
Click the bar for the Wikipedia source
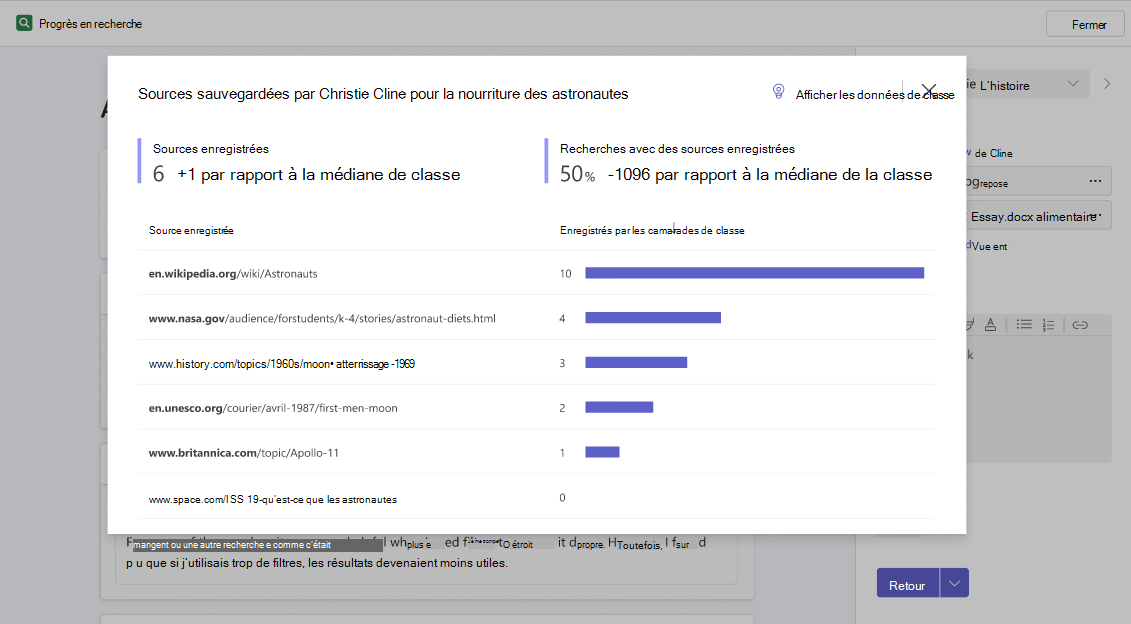click(754, 273)
